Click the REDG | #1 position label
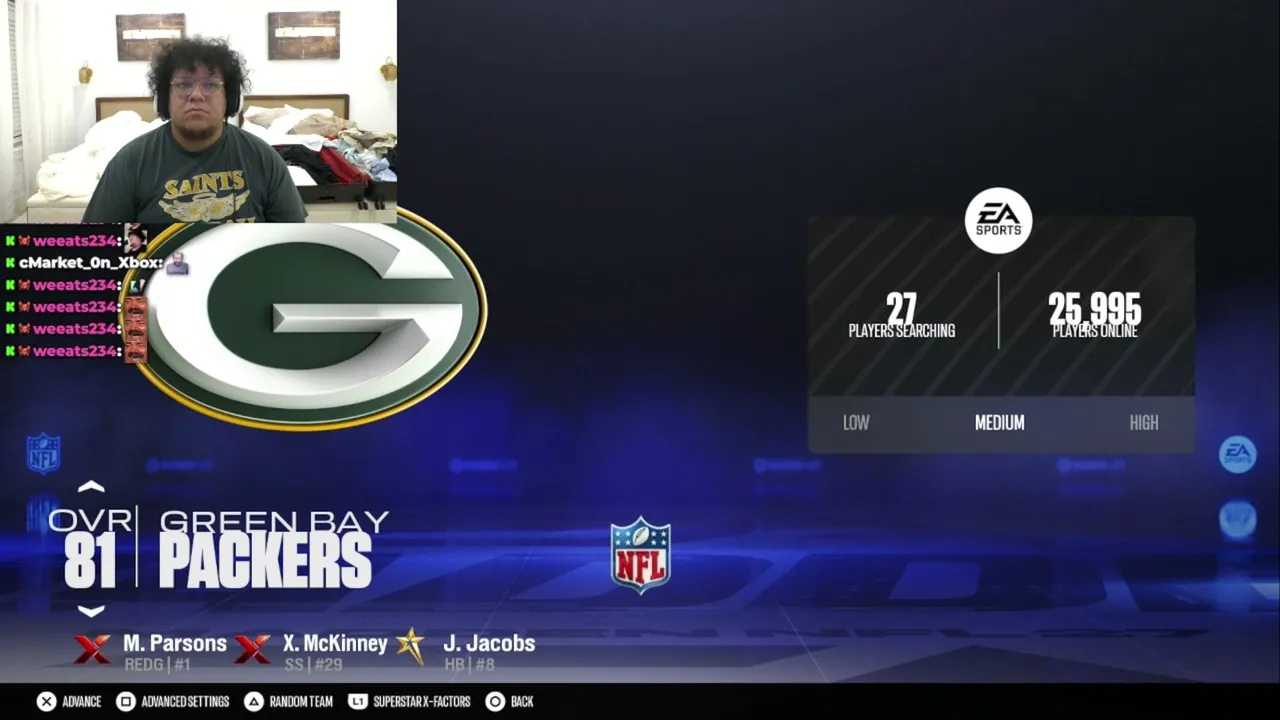 (157, 665)
